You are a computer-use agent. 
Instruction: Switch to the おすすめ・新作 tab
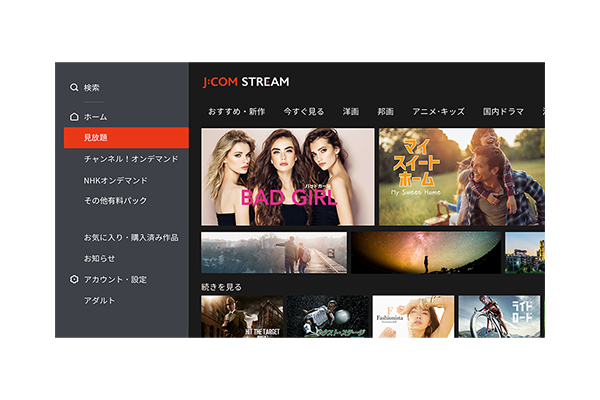tap(236, 111)
